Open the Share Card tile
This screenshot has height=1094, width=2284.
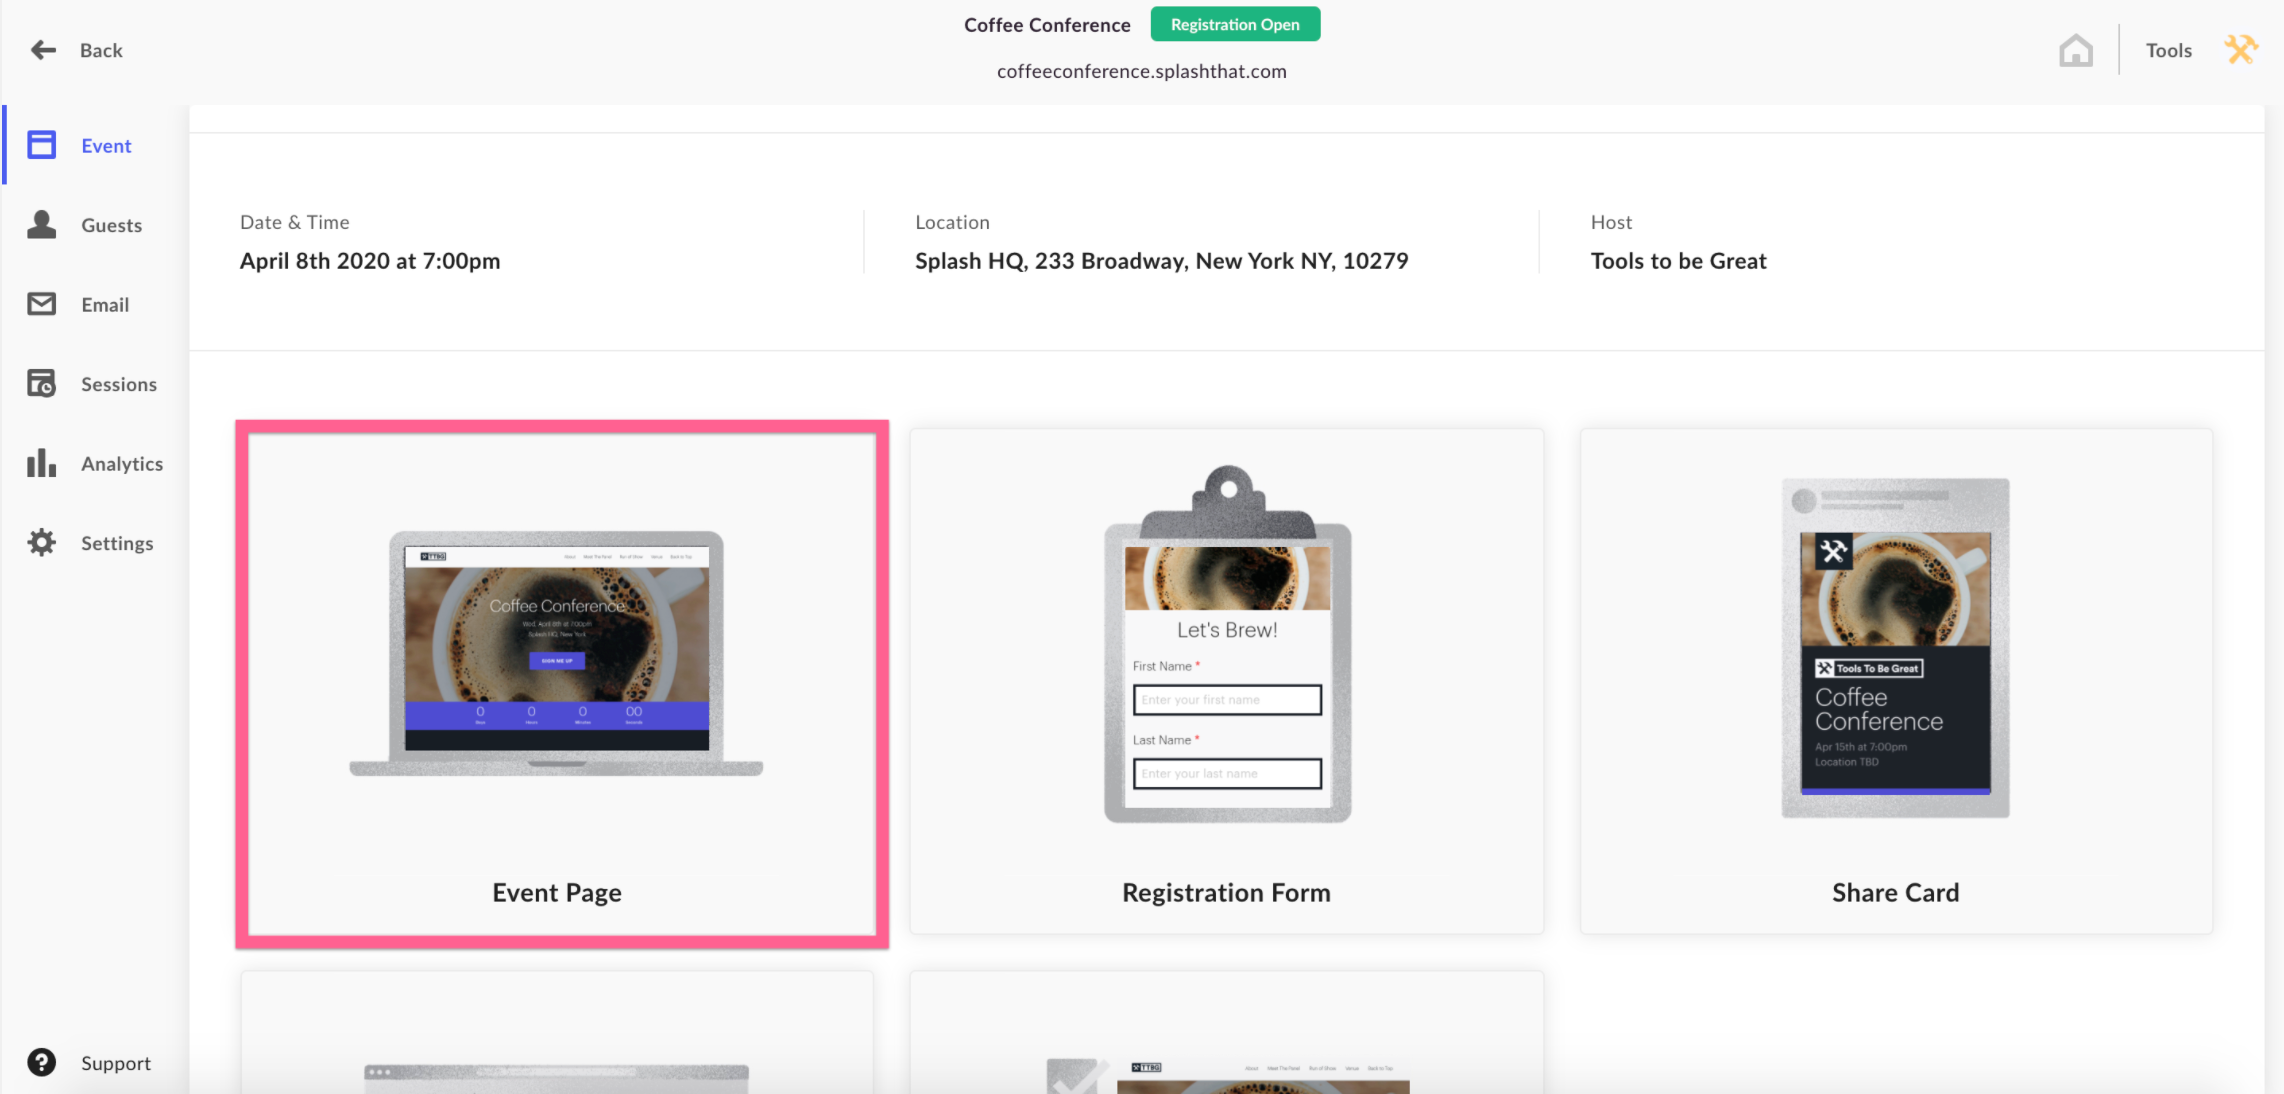coord(1896,682)
